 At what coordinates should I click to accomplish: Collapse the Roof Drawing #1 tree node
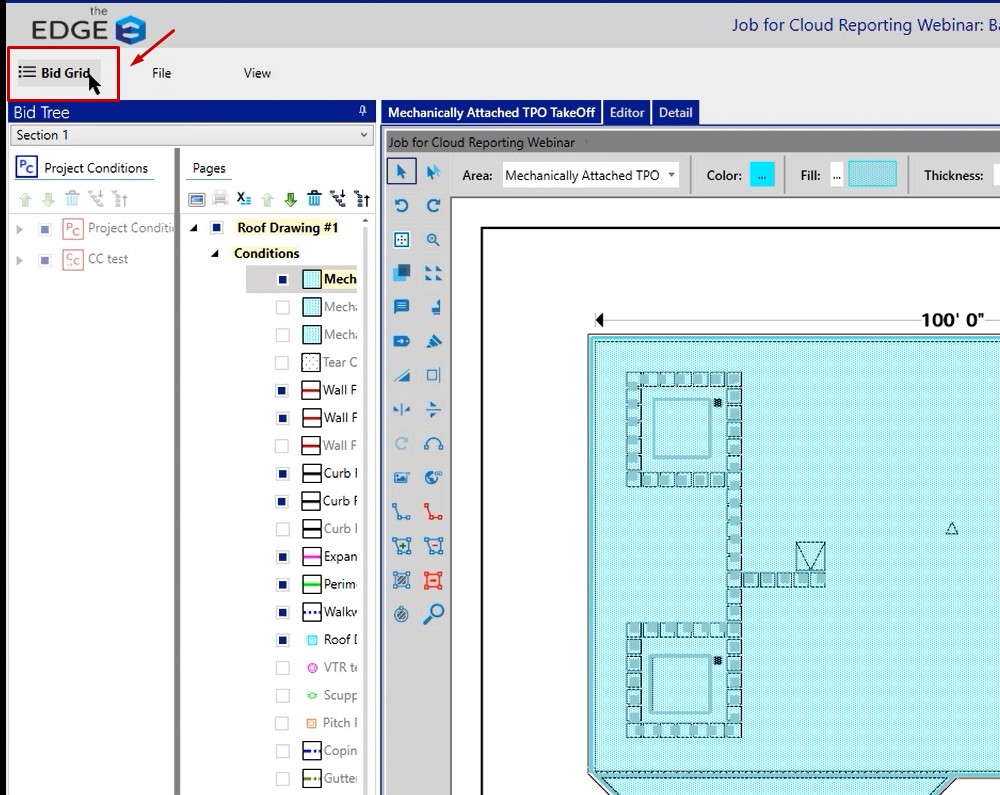click(x=193, y=228)
